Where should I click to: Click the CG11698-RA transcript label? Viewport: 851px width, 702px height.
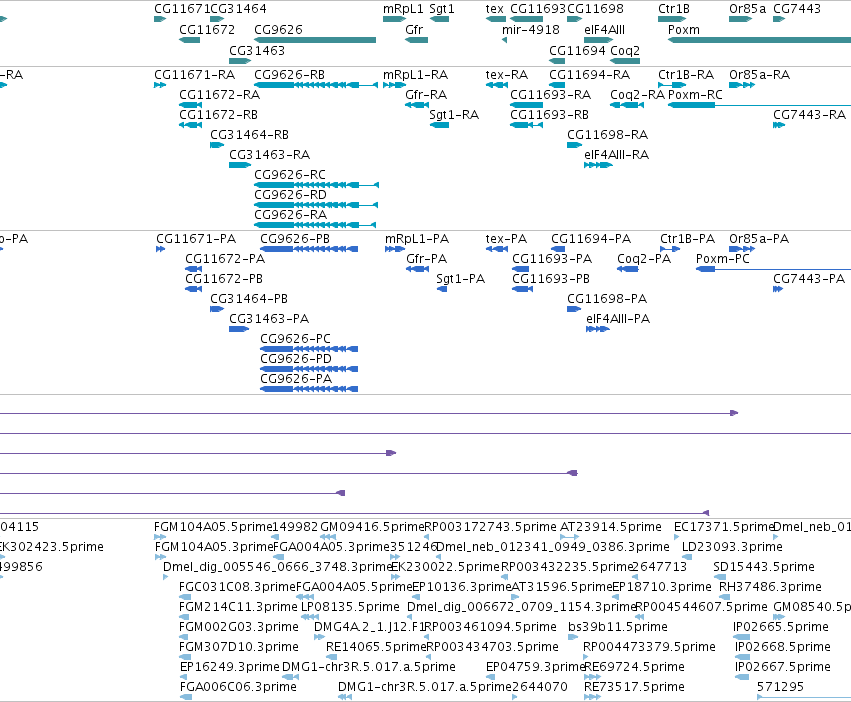point(607,135)
